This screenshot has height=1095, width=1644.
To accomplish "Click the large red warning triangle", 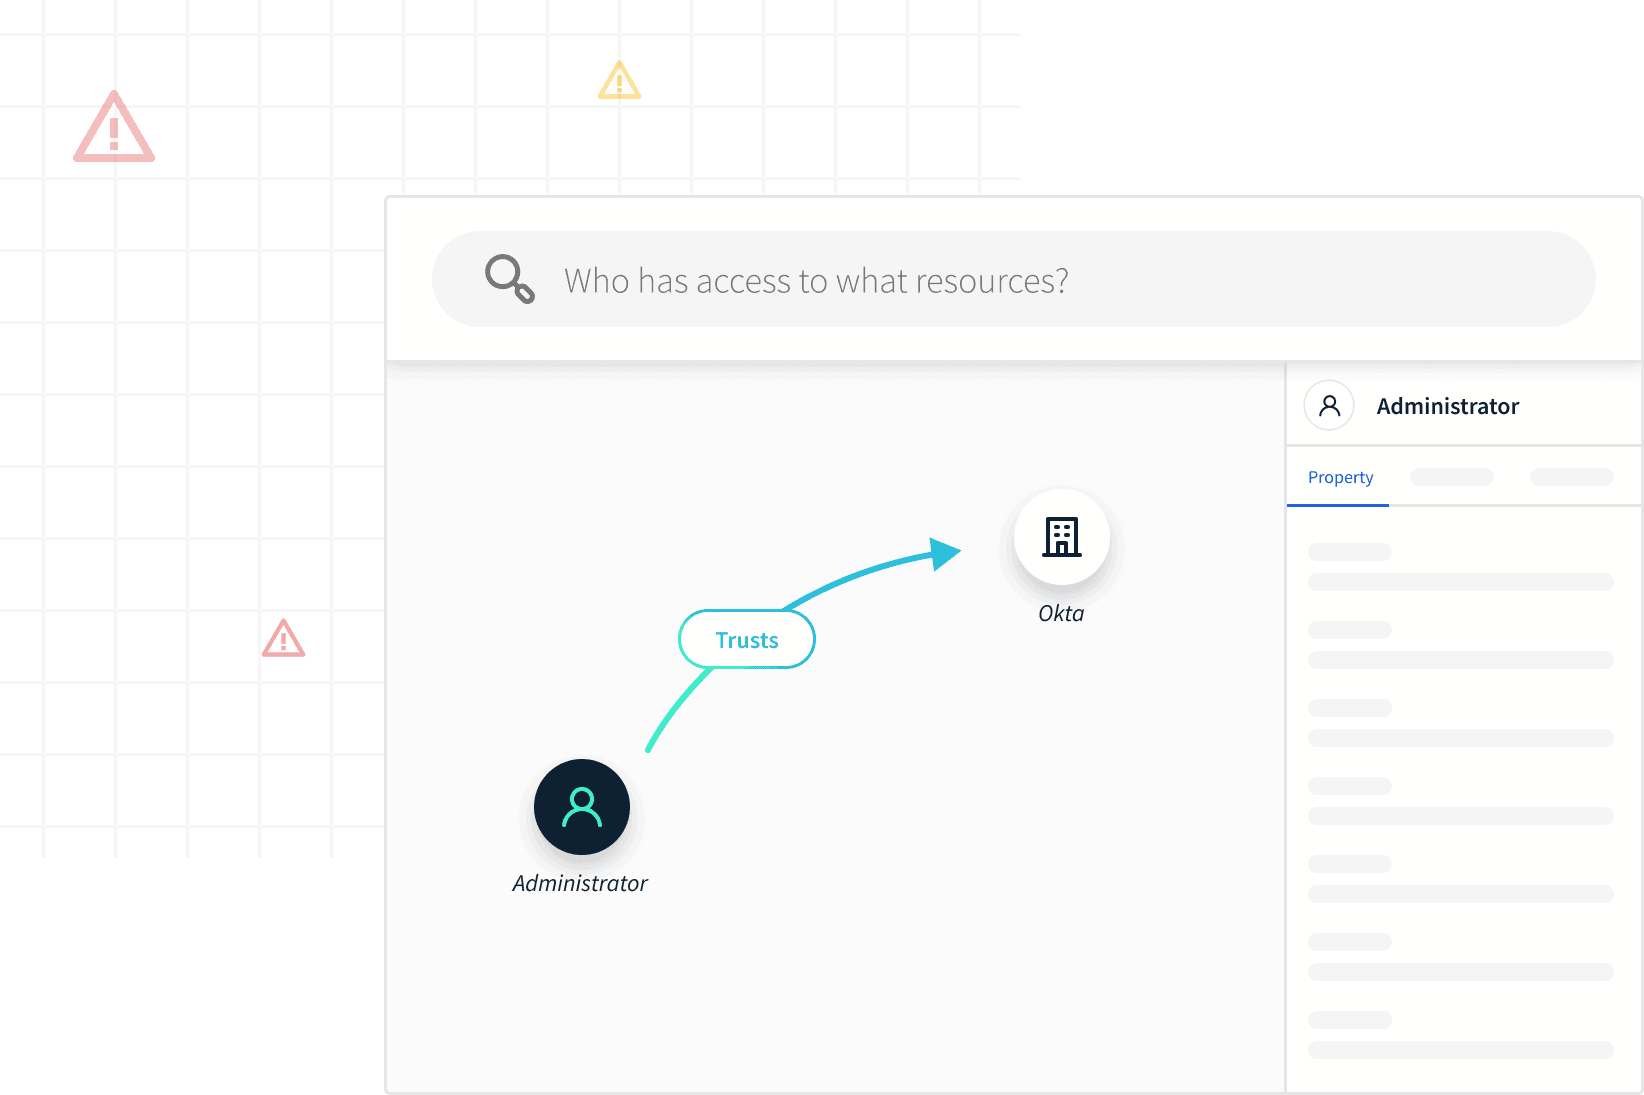I will click(x=114, y=127).
